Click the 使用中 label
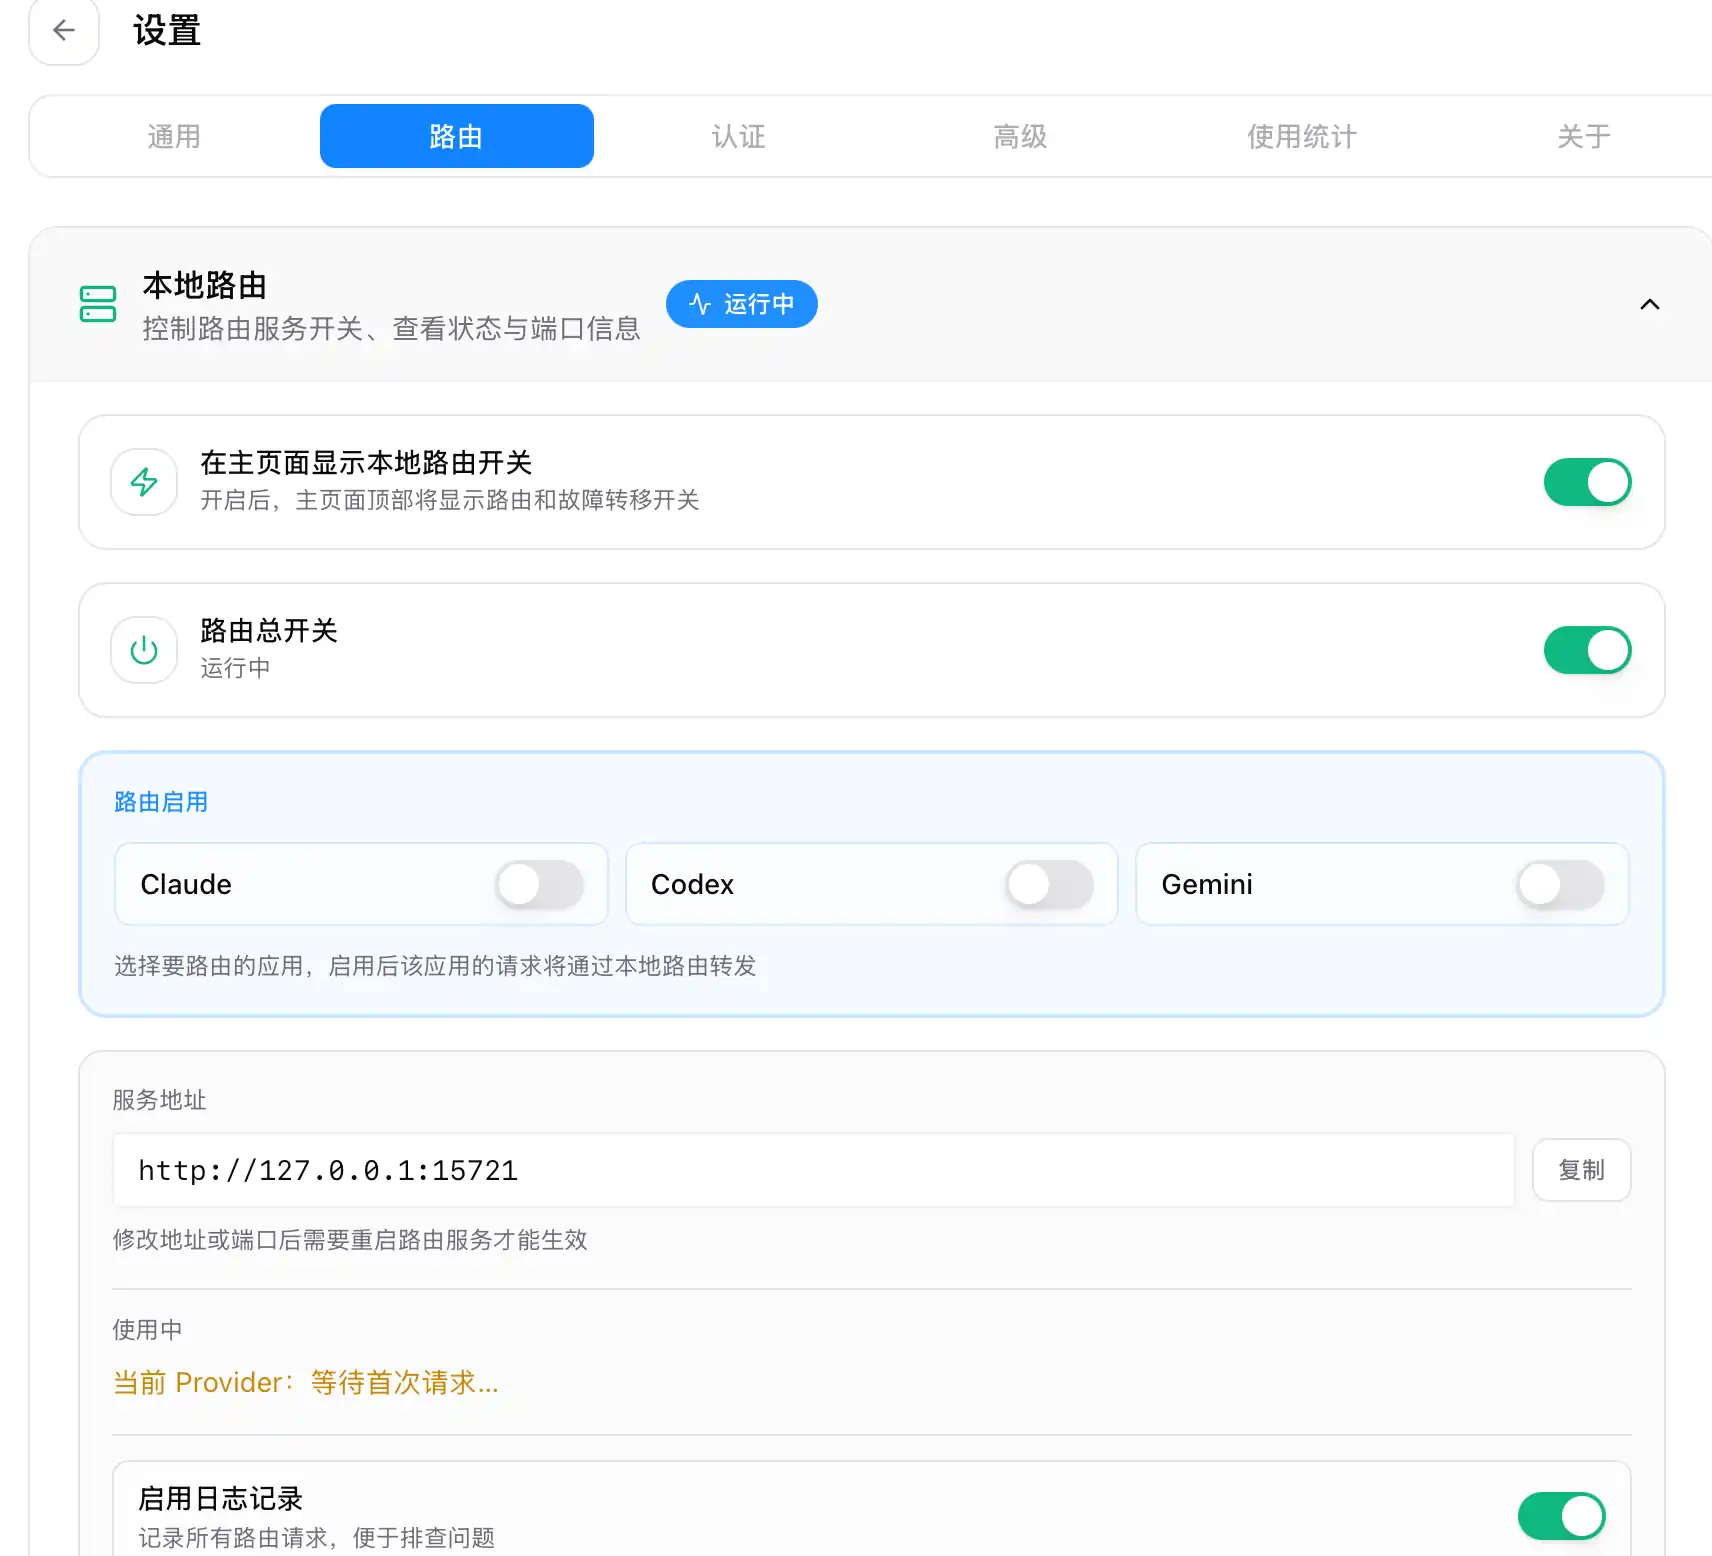The width and height of the screenshot is (1712, 1556). 148,1330
